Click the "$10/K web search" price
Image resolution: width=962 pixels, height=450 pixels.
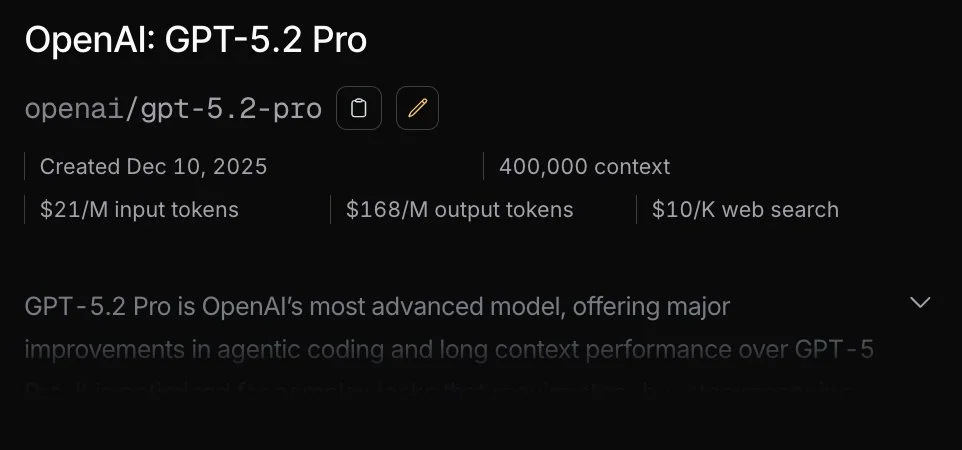click(745, 210)
